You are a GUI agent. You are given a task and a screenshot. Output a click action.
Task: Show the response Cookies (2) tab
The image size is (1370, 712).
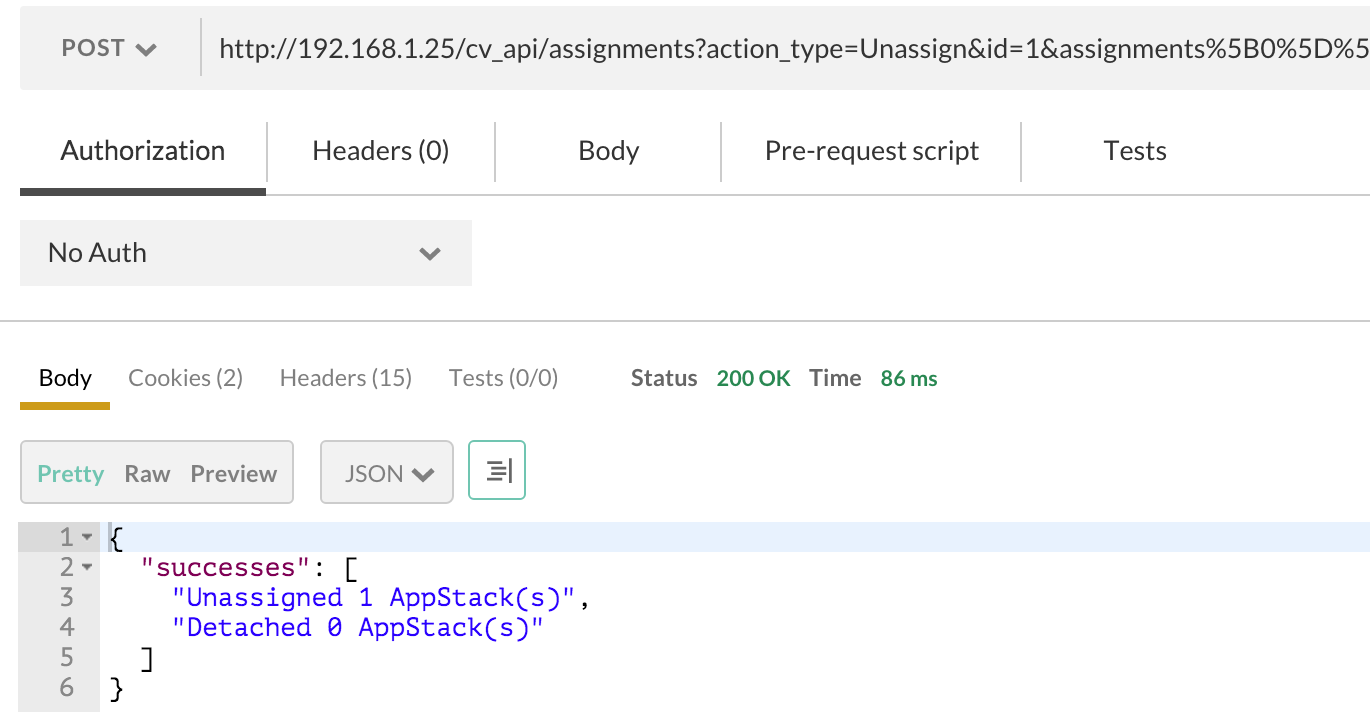(185, 378)
